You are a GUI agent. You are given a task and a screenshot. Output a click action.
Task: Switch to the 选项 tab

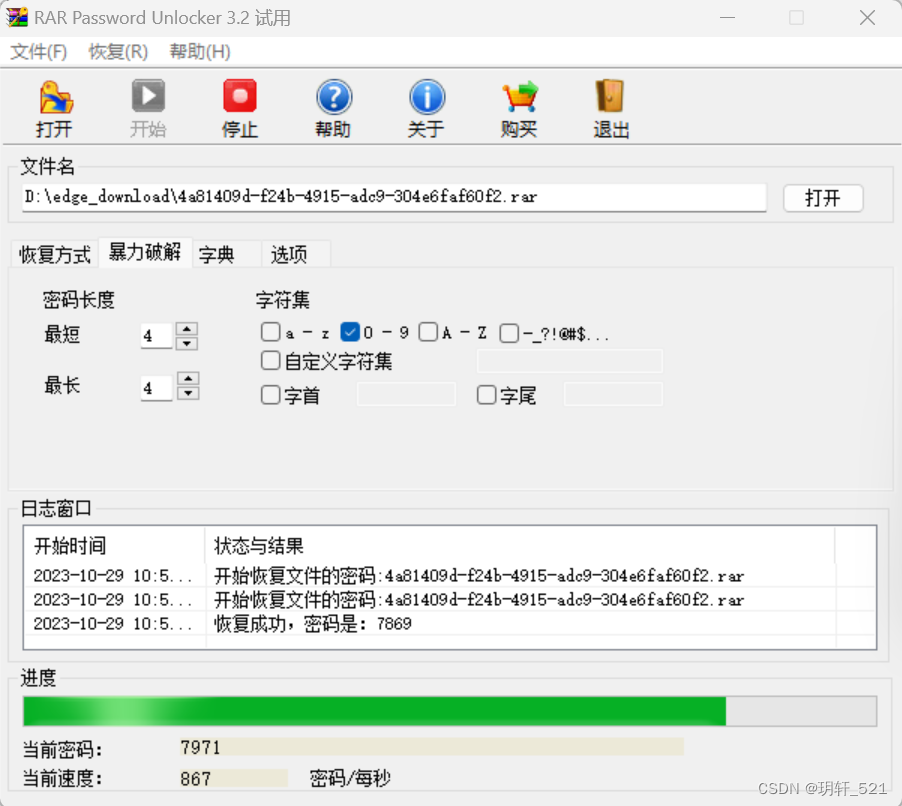click(296, 254)
